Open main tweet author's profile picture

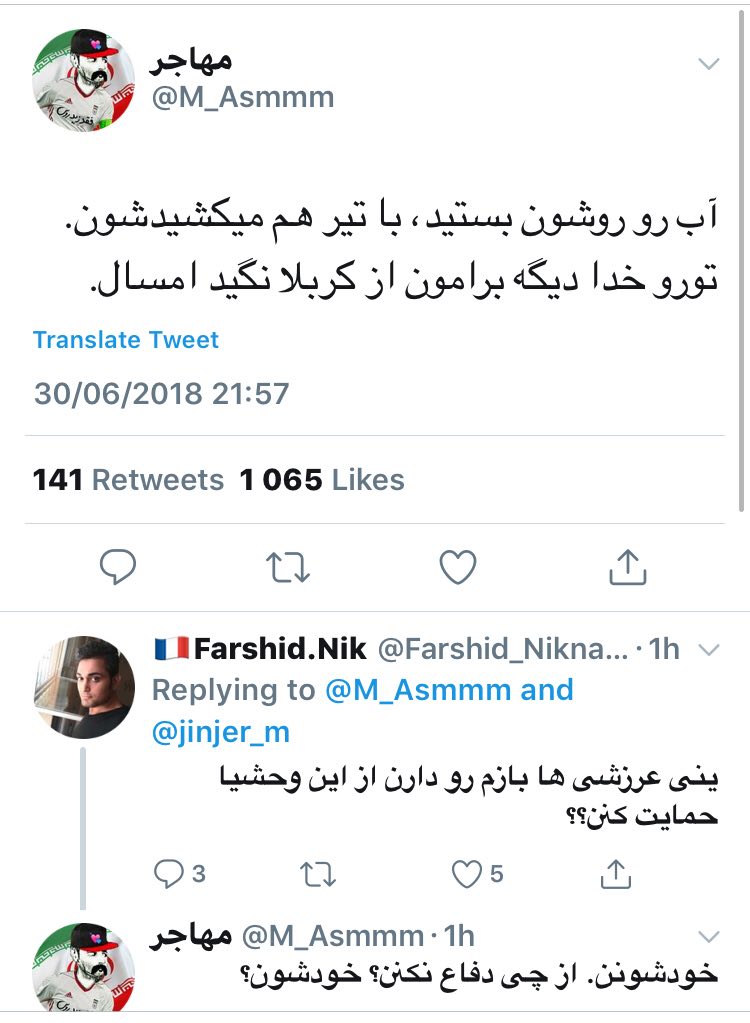pos(84,79)
